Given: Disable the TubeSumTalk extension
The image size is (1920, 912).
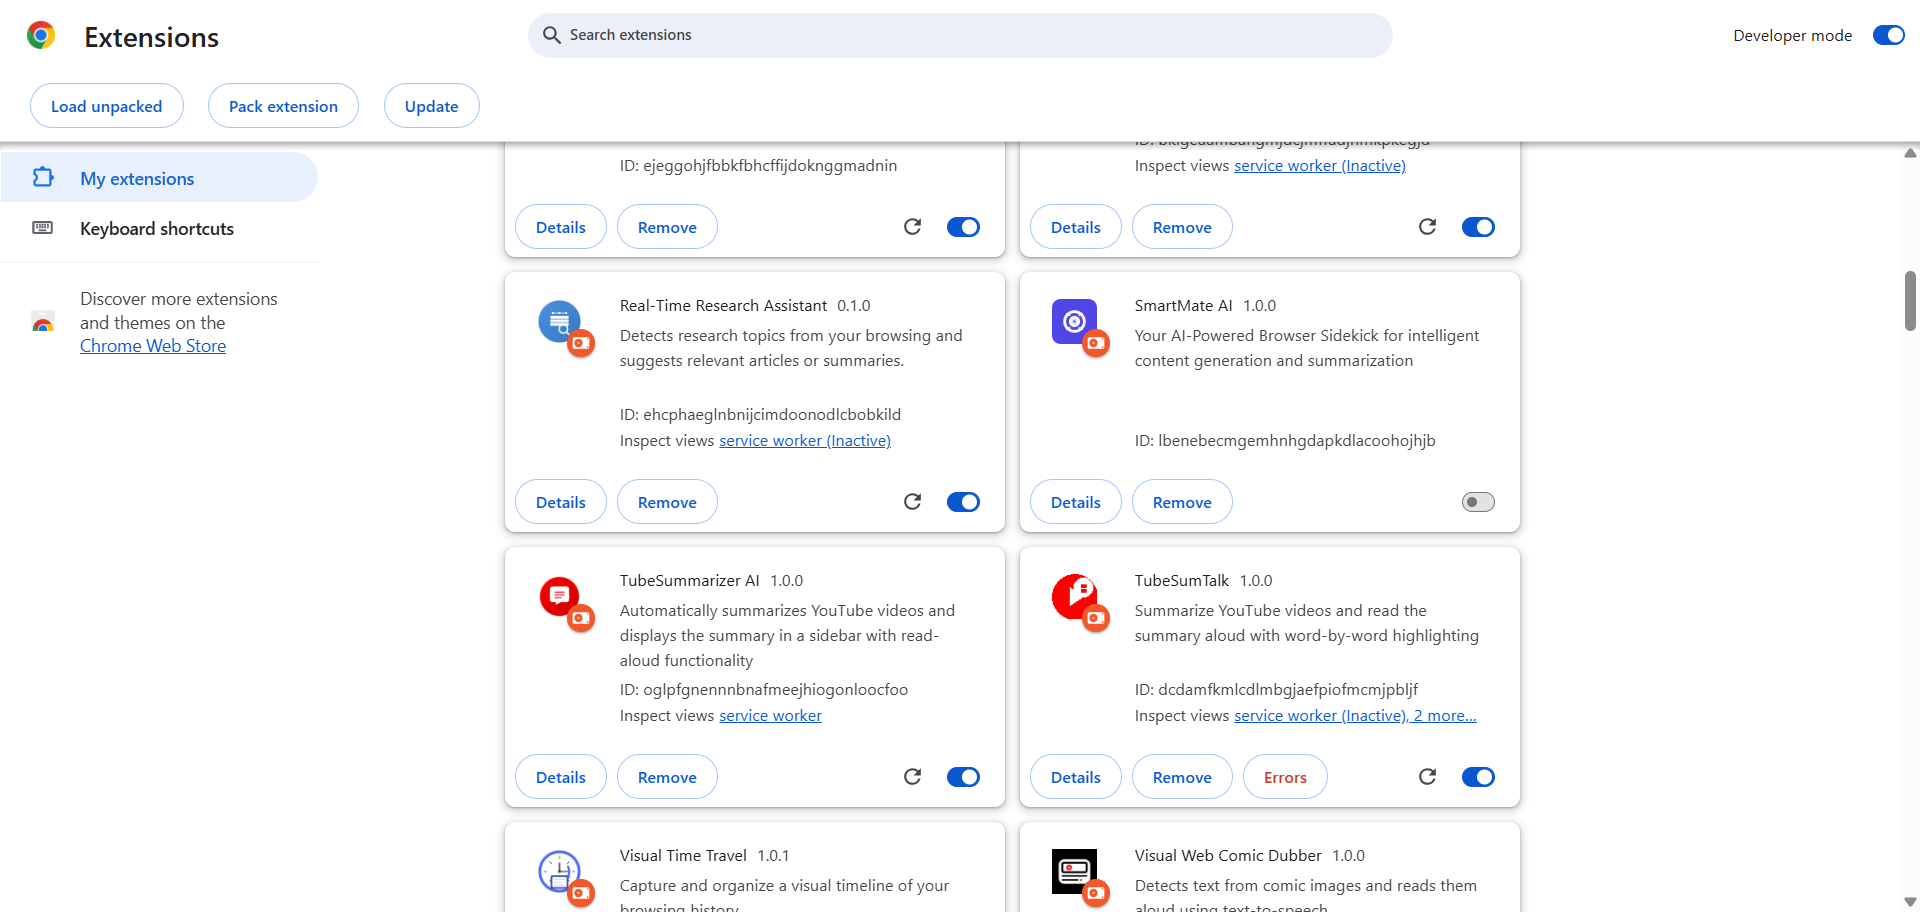Looking at the screenshot, I should click(x=1478, y=777).
